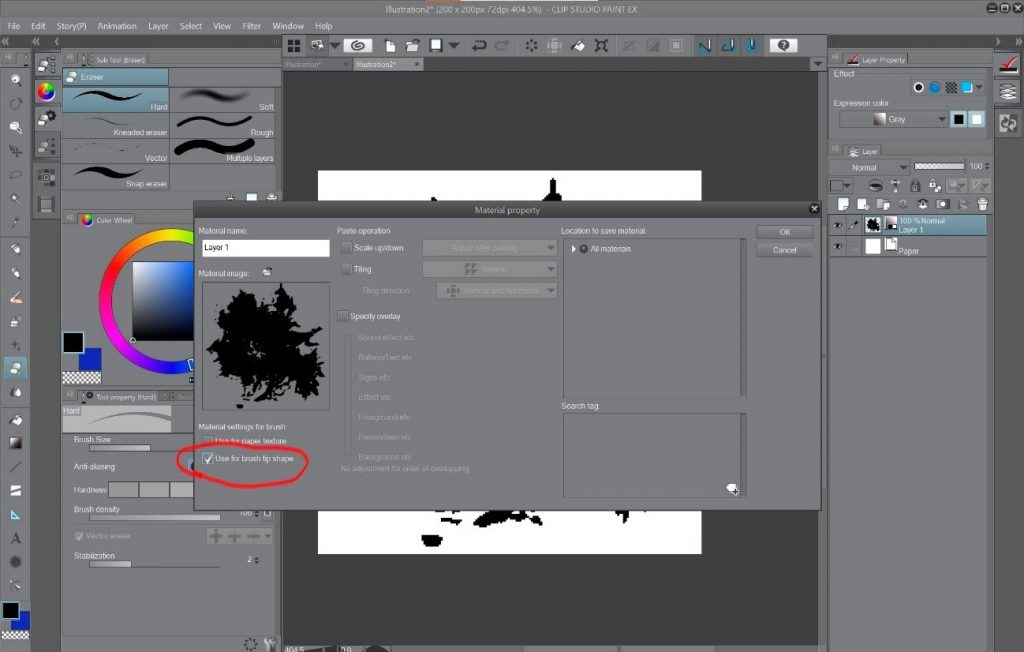Click the Add search tag icon

(732, 489)
